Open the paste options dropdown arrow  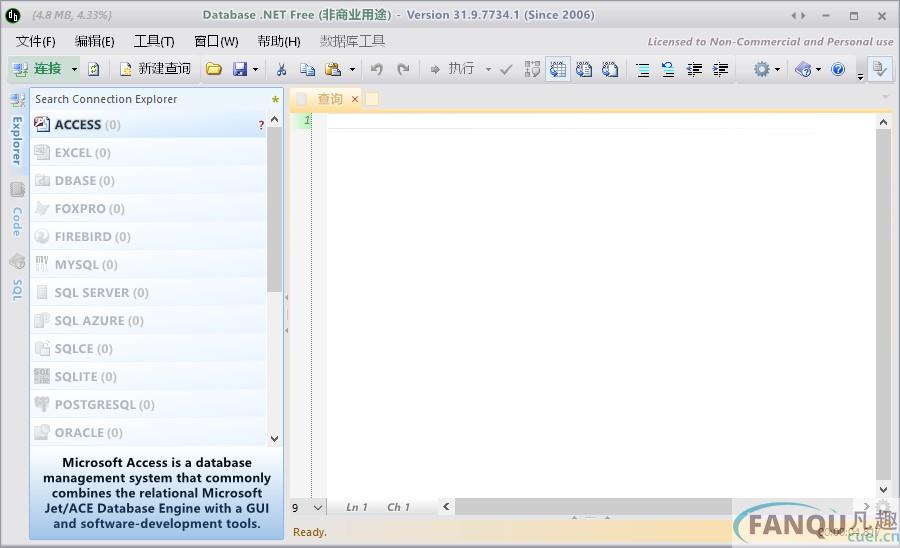point(352,69)
